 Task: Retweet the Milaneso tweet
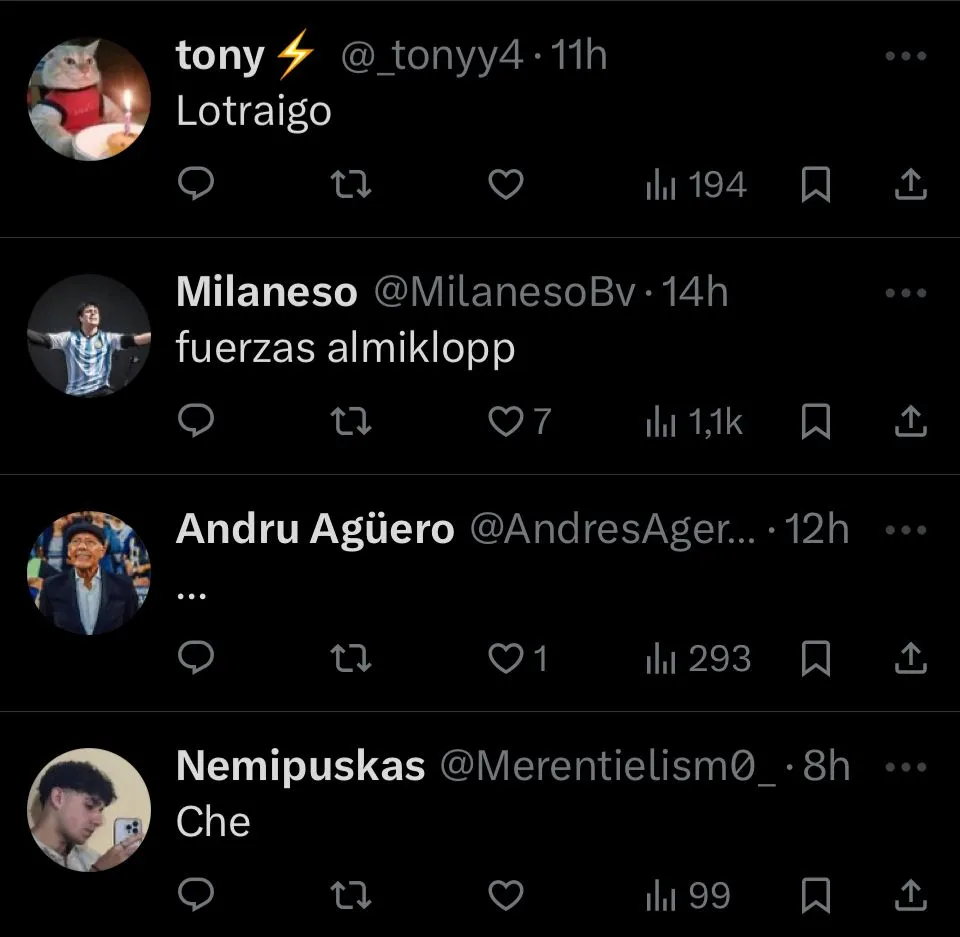[351, 422]
